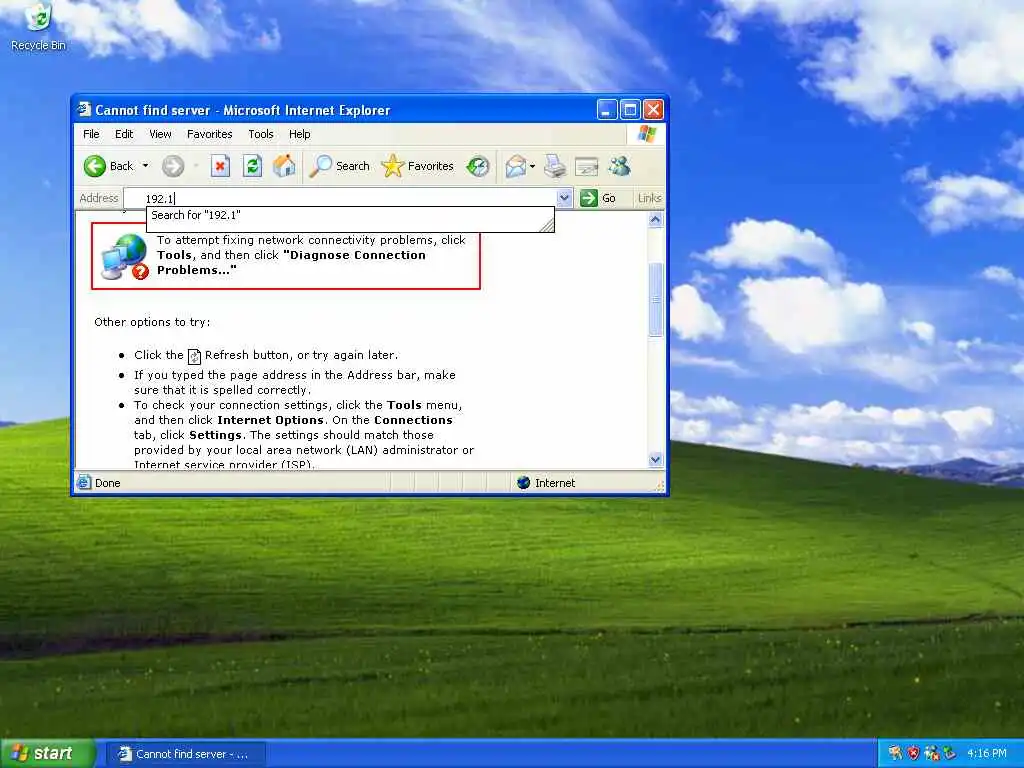The height and width of the screenshot is (768, 1024).
Task: Click the page scroll up arrow
Action: [x=656, y=219]
